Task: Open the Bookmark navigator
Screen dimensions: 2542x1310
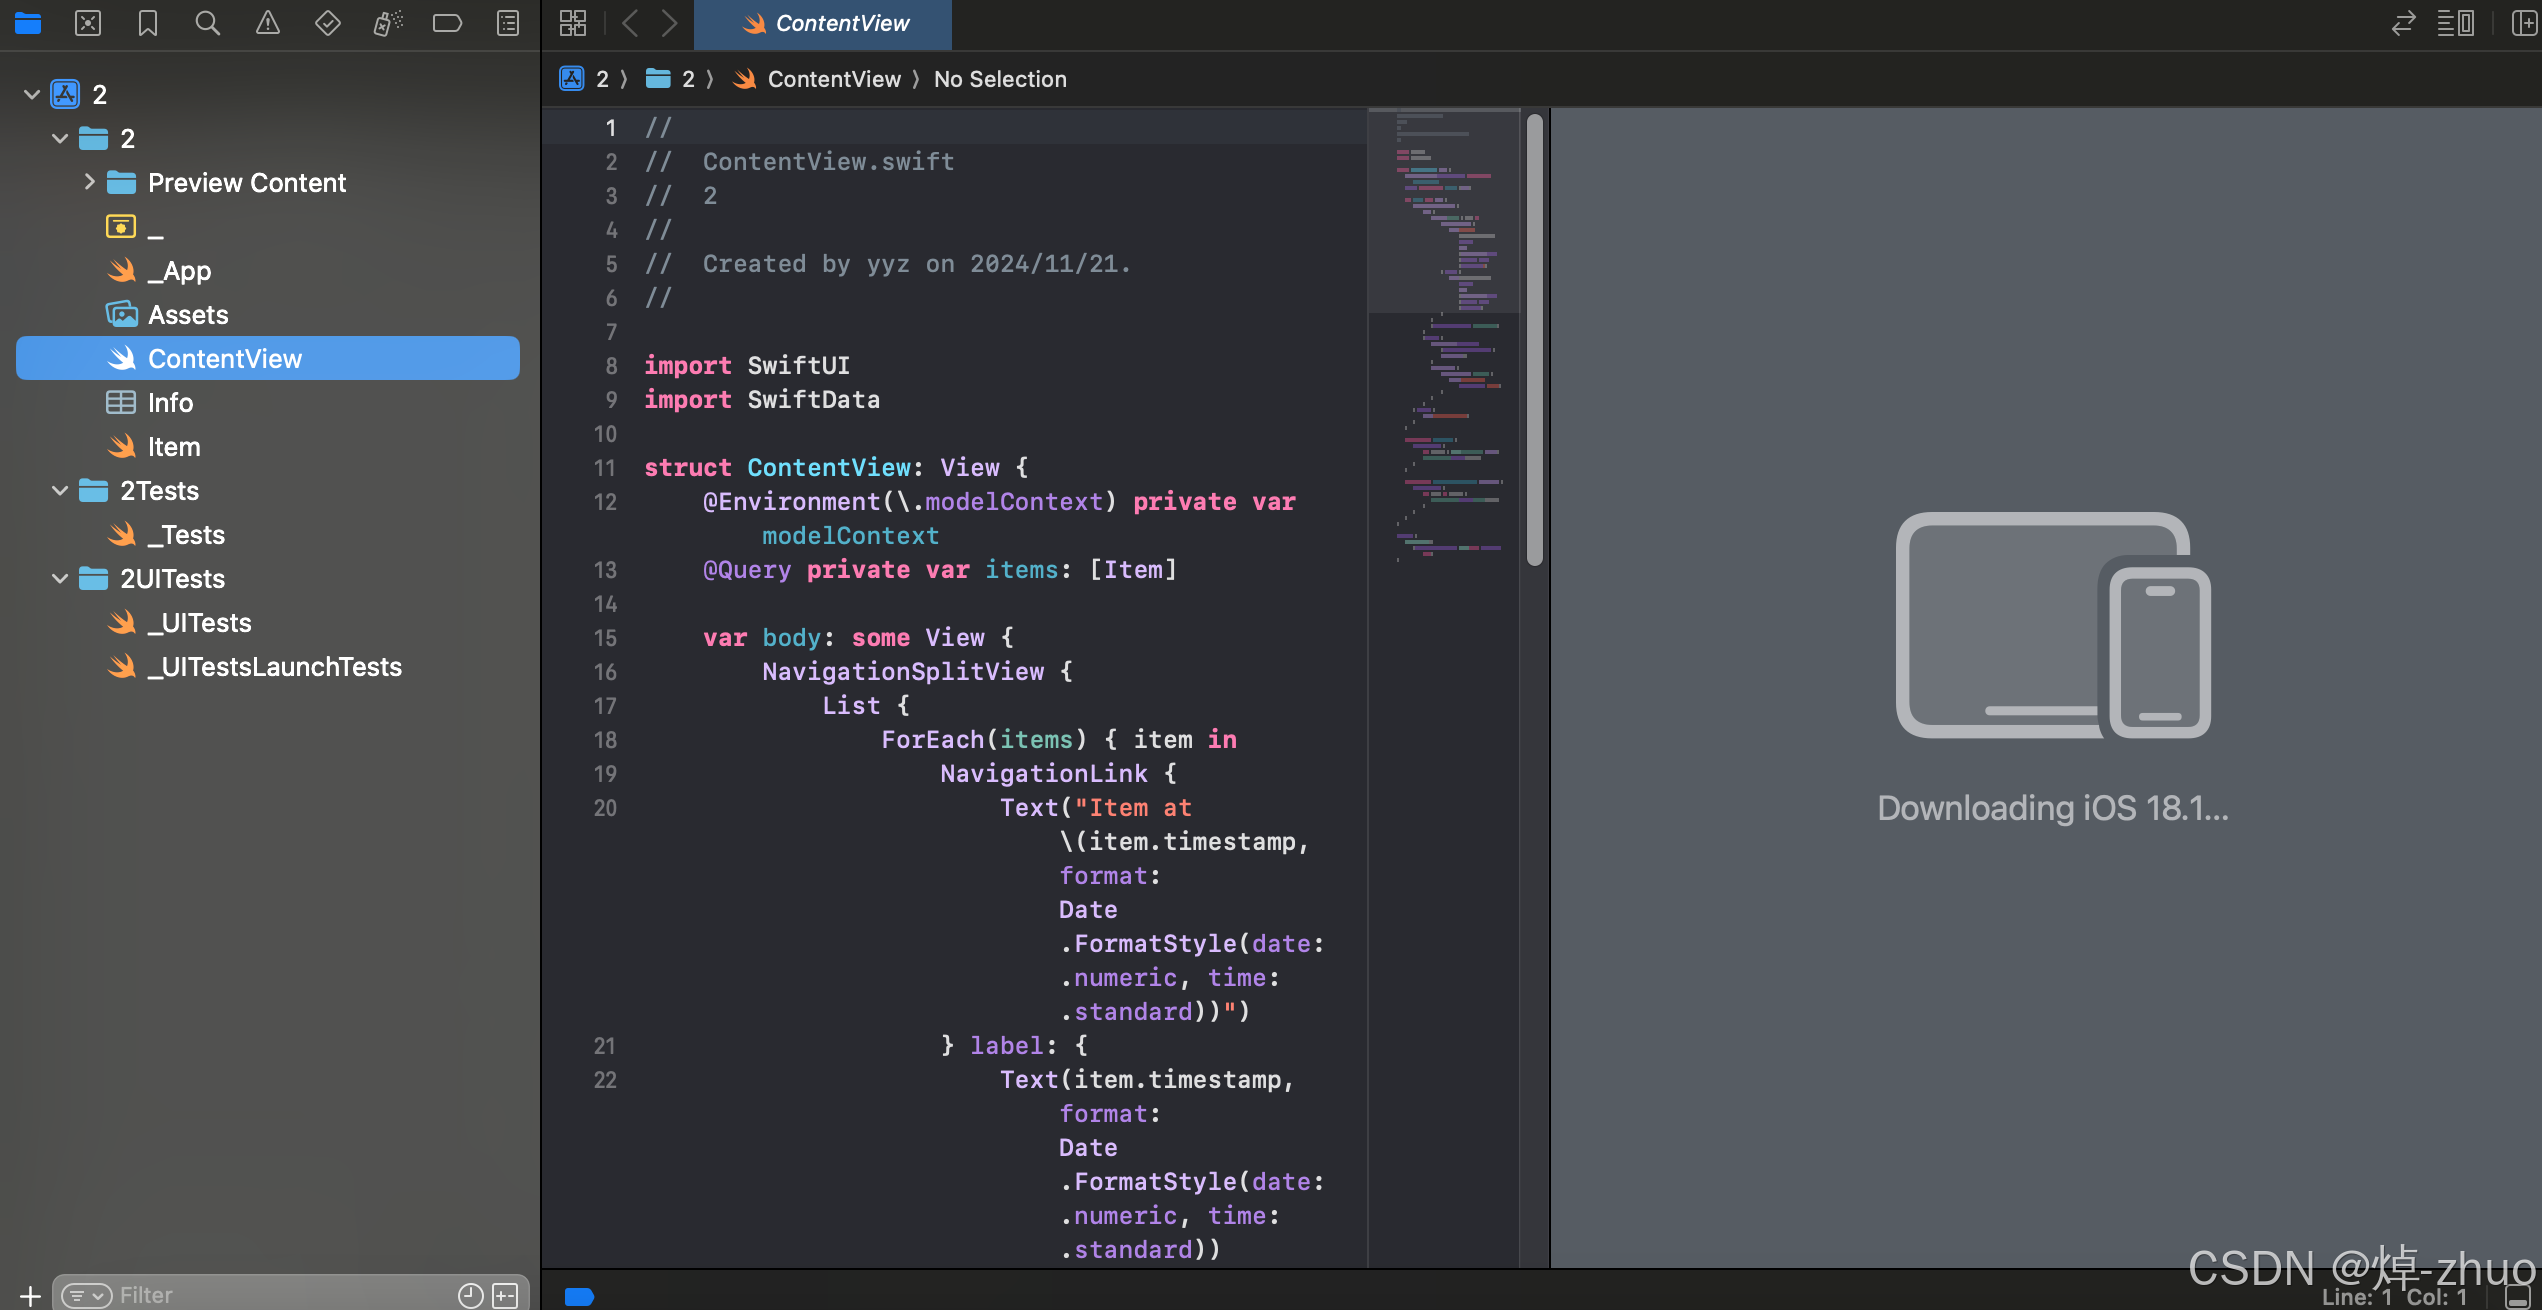Action: coord(148,23)
